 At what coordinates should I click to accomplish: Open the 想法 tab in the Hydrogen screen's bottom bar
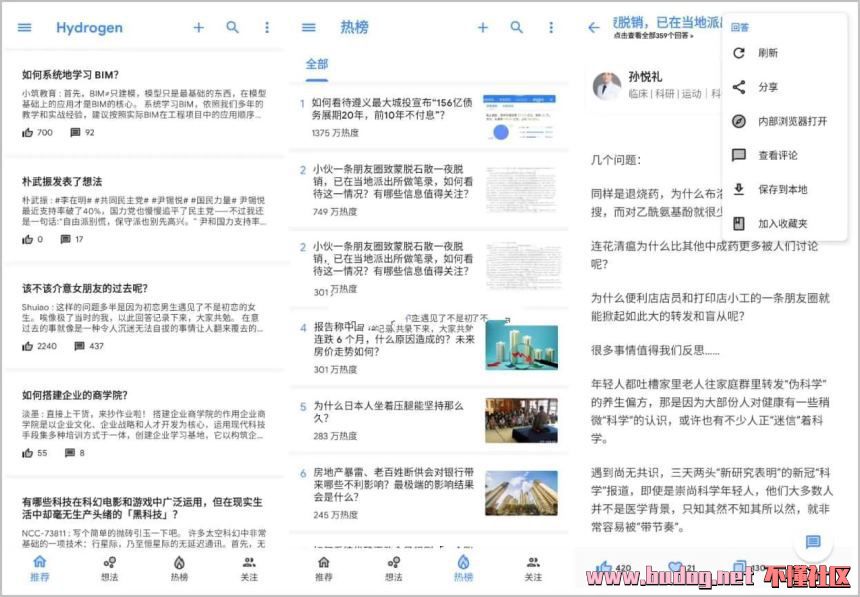pos(109,568)
